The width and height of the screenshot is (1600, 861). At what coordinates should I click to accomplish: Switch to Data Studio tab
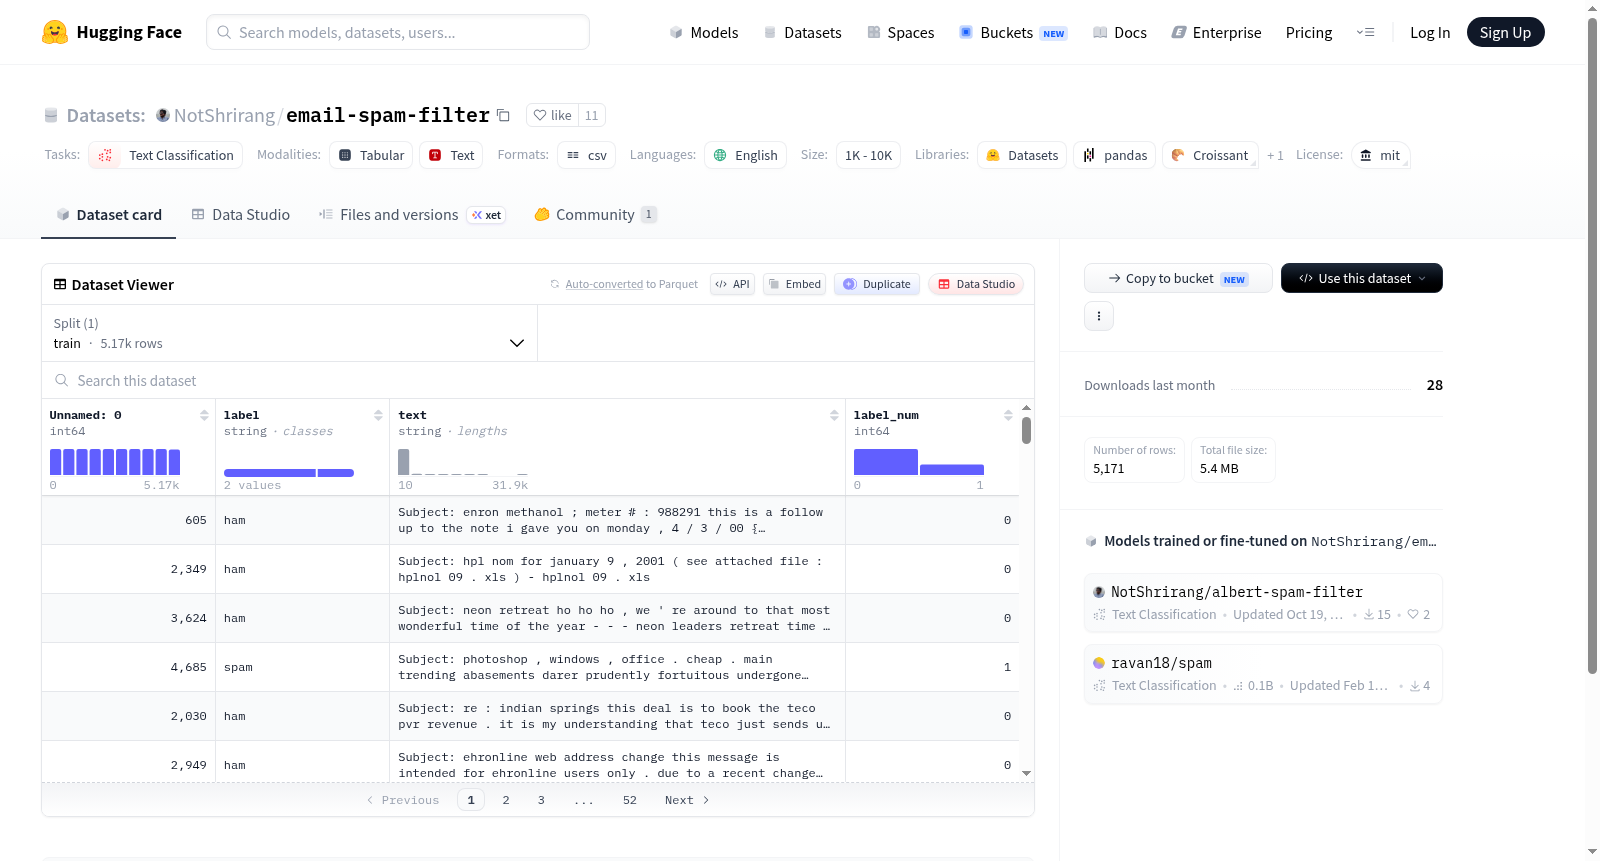click(241, 215)
